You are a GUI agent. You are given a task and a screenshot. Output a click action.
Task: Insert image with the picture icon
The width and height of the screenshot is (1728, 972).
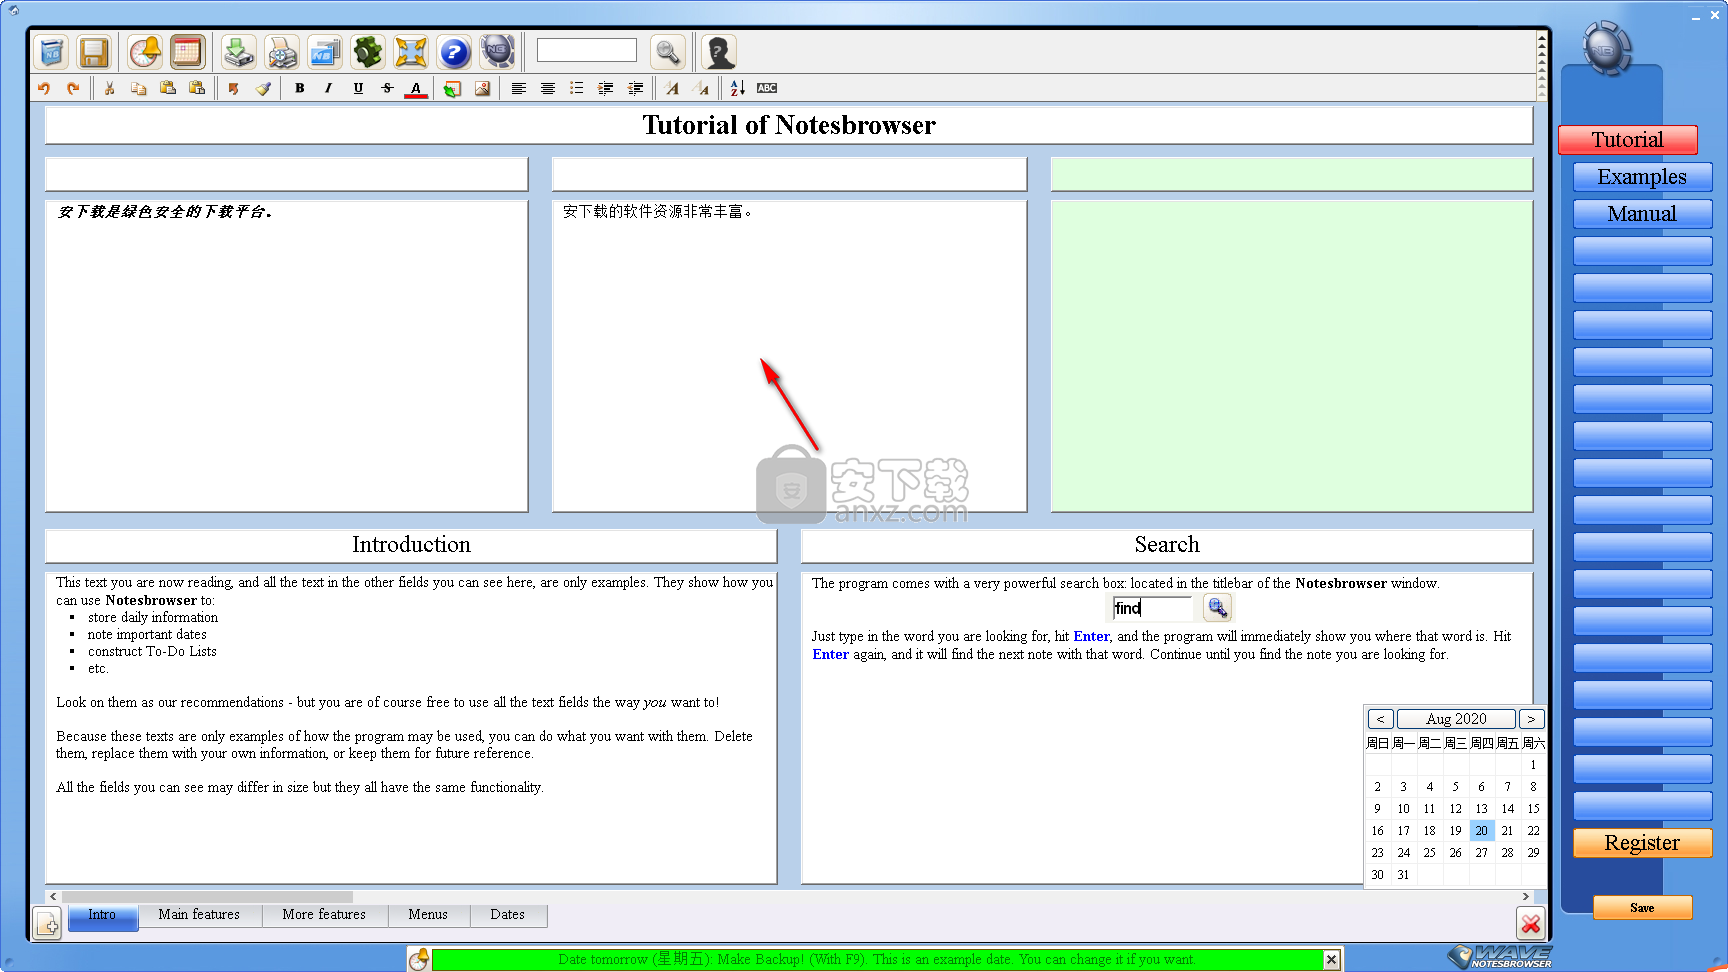click(x=482, y=88)
